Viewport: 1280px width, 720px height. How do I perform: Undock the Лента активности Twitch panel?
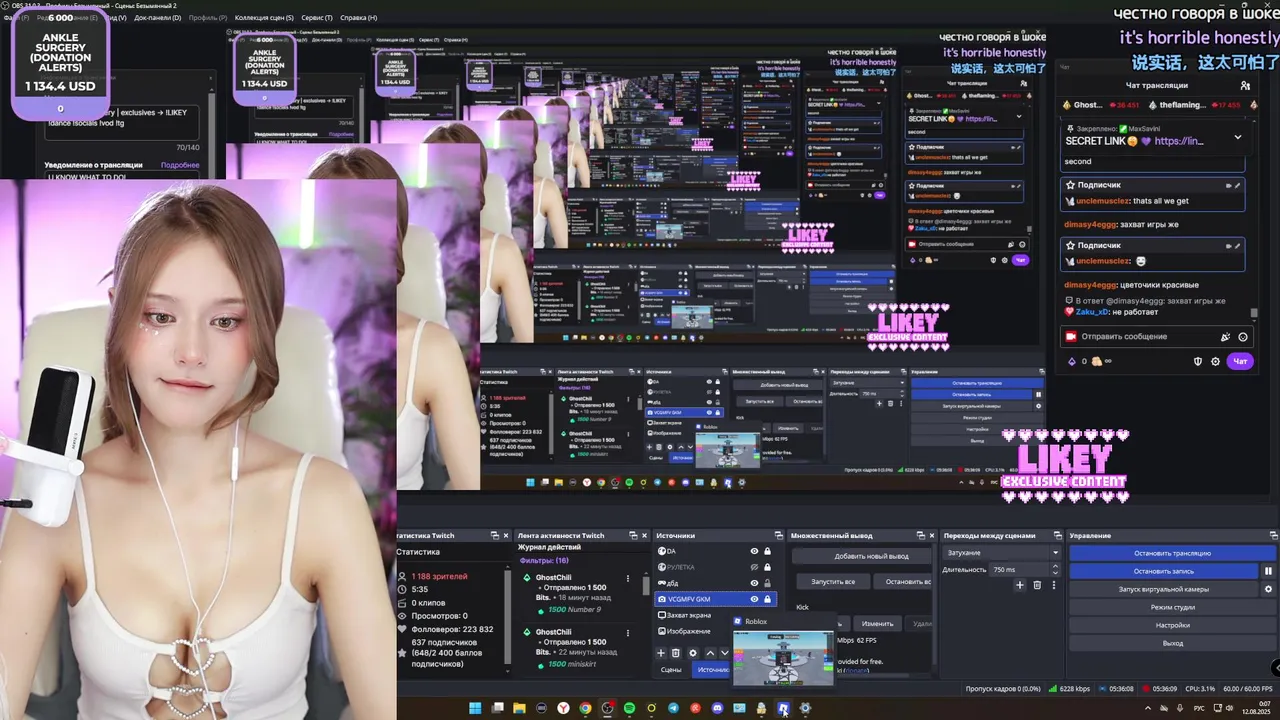click(632, 535)
